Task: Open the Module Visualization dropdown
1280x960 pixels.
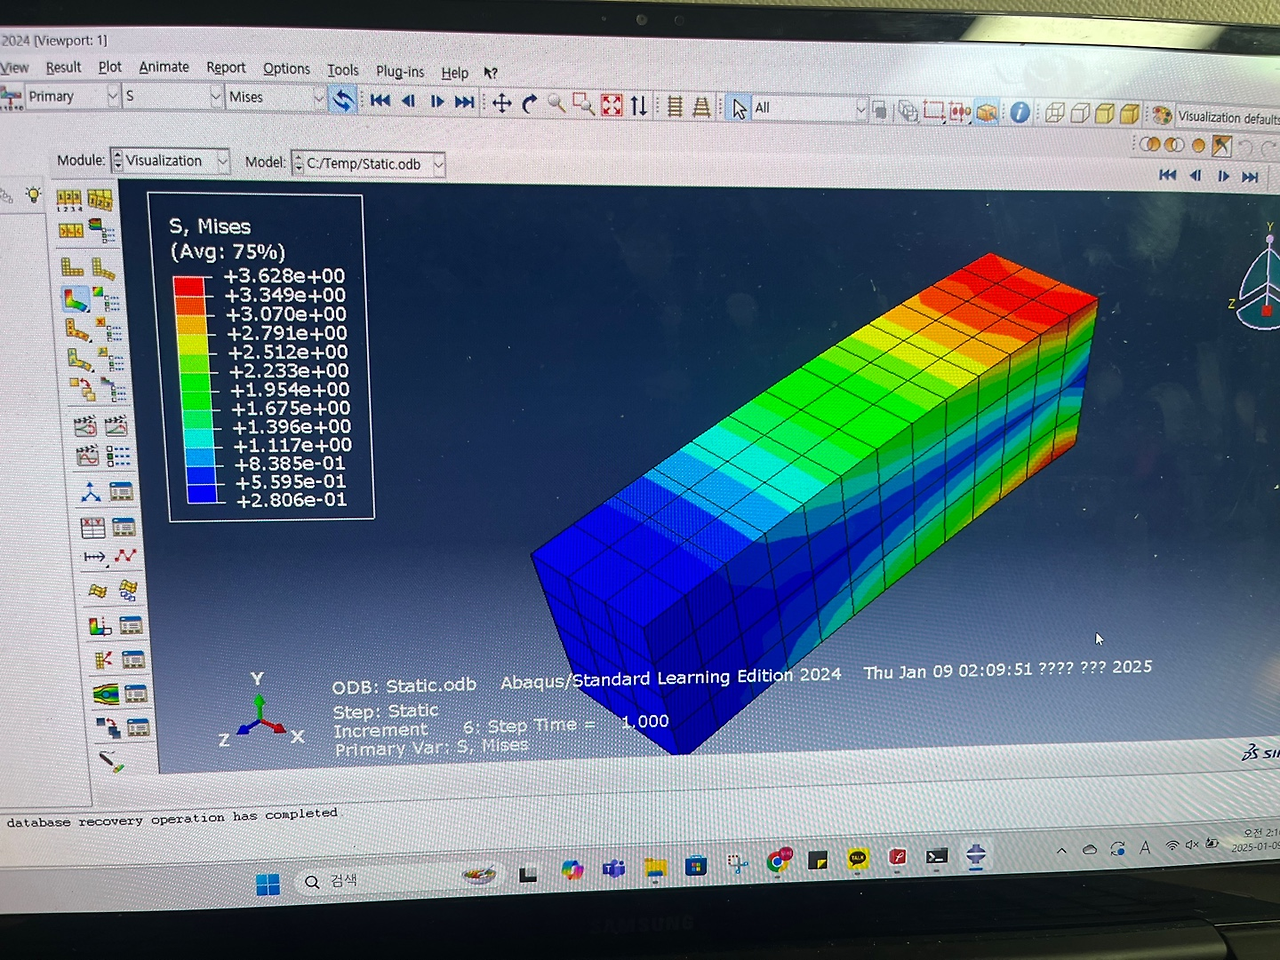Action: pyautogui.click(x=170, y=160)
